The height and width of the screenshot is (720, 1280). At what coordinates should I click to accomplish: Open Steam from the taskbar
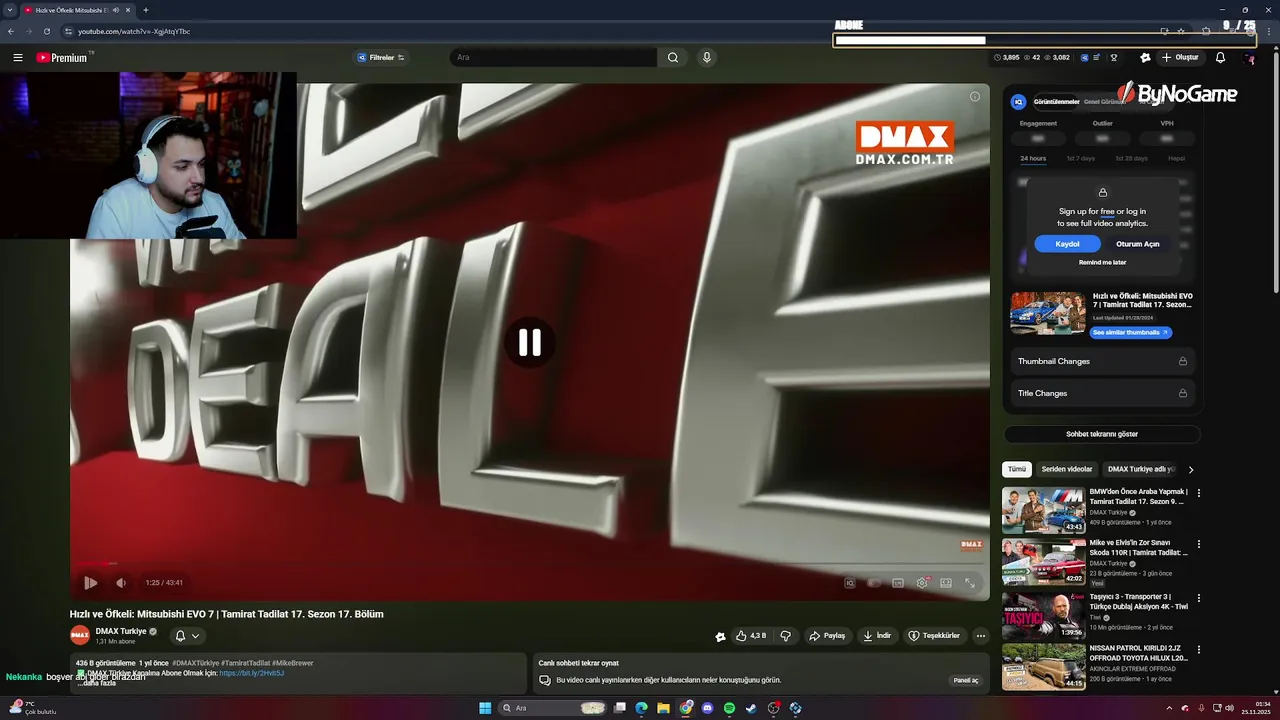751,708
